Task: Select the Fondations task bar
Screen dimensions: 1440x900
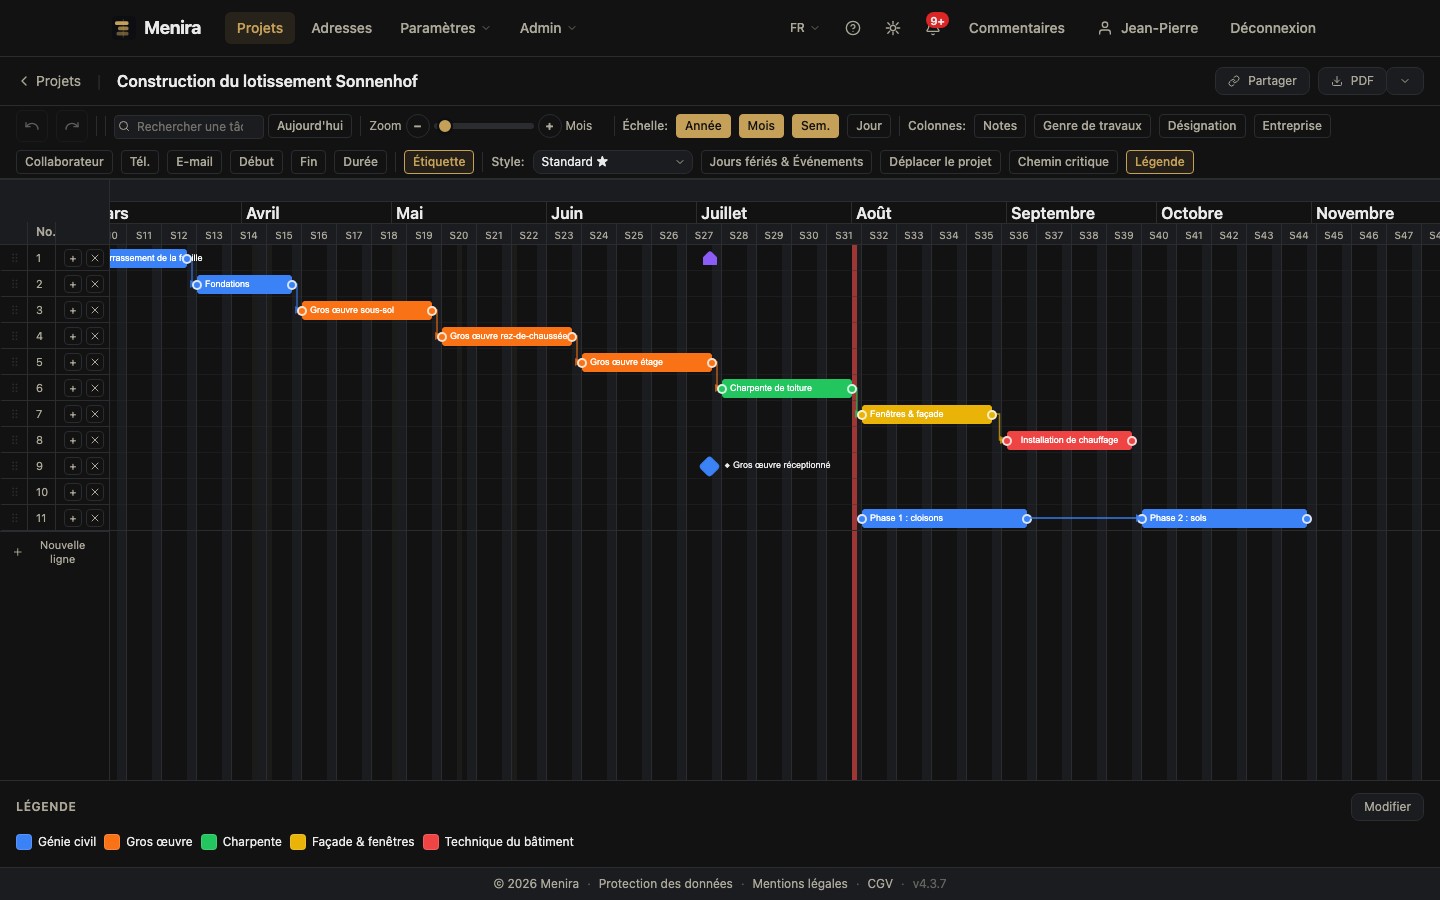Action: click(x=245, y=284)
